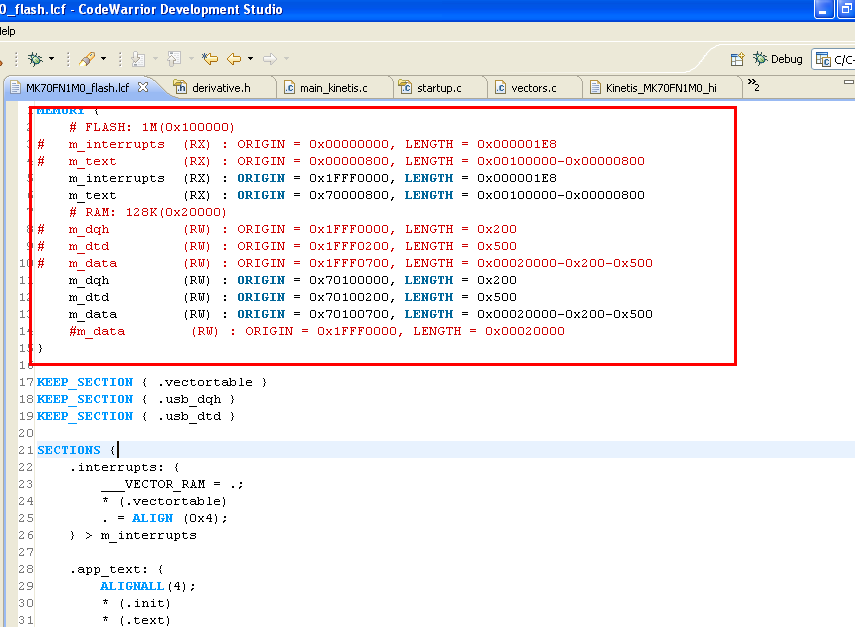
Task: Click the SECTIONS keyword on line 21
Action: 69,450
